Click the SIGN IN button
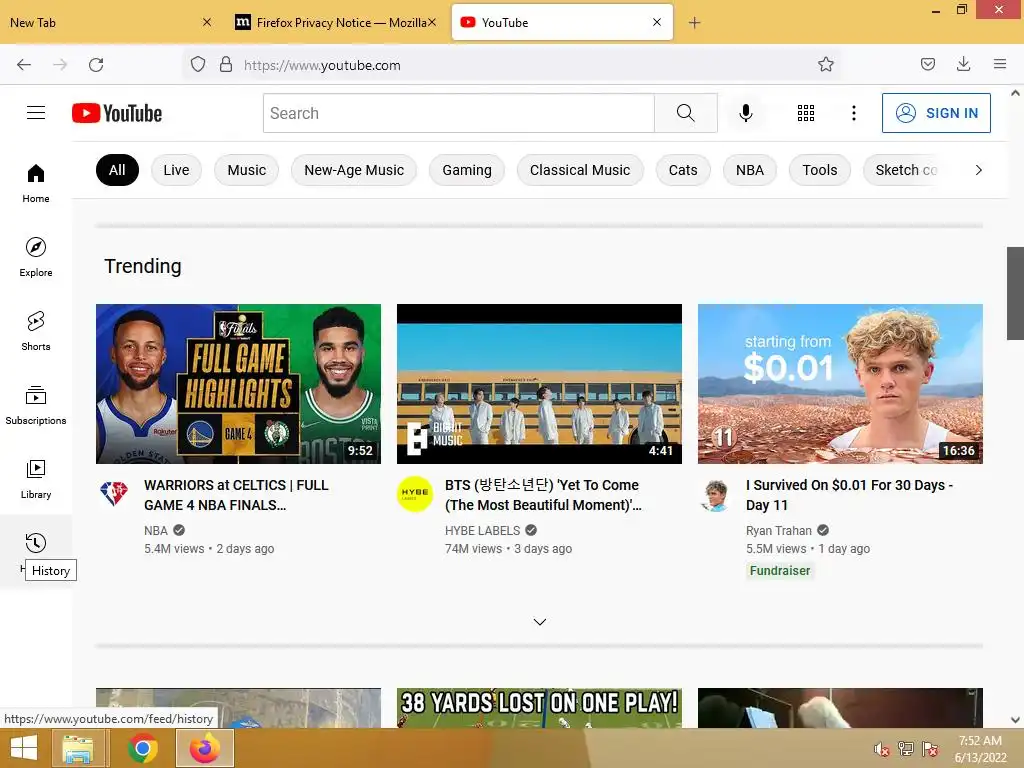 click(x=936, y=113)
